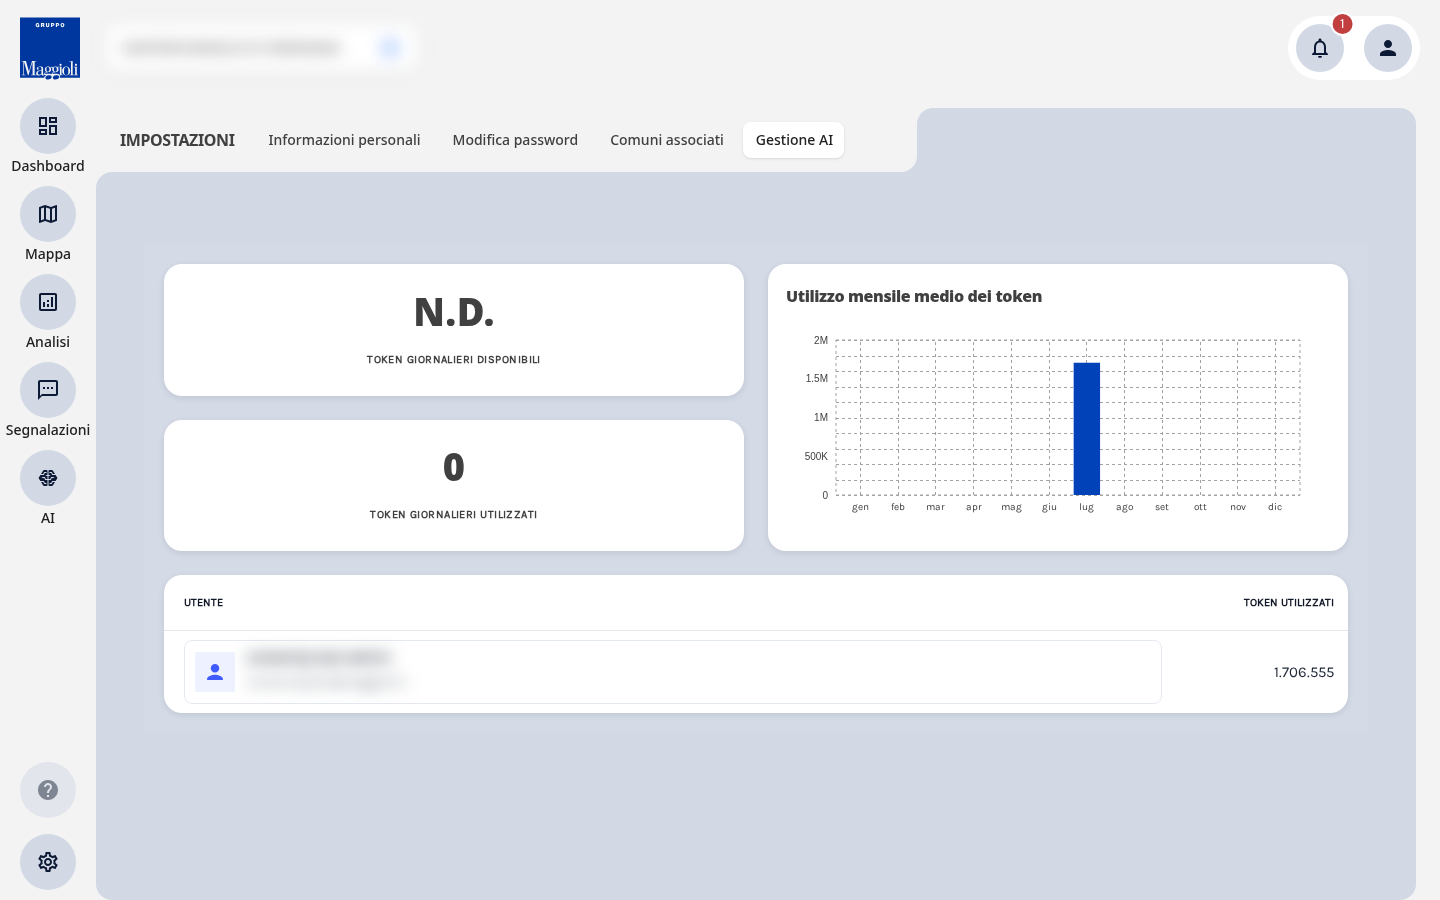Click the blurred user row card

point(673,672)
